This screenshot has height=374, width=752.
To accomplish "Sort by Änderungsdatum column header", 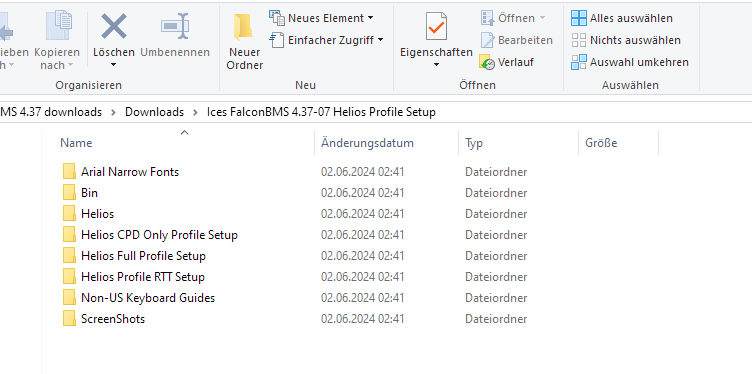I will [x=367, y=143].
